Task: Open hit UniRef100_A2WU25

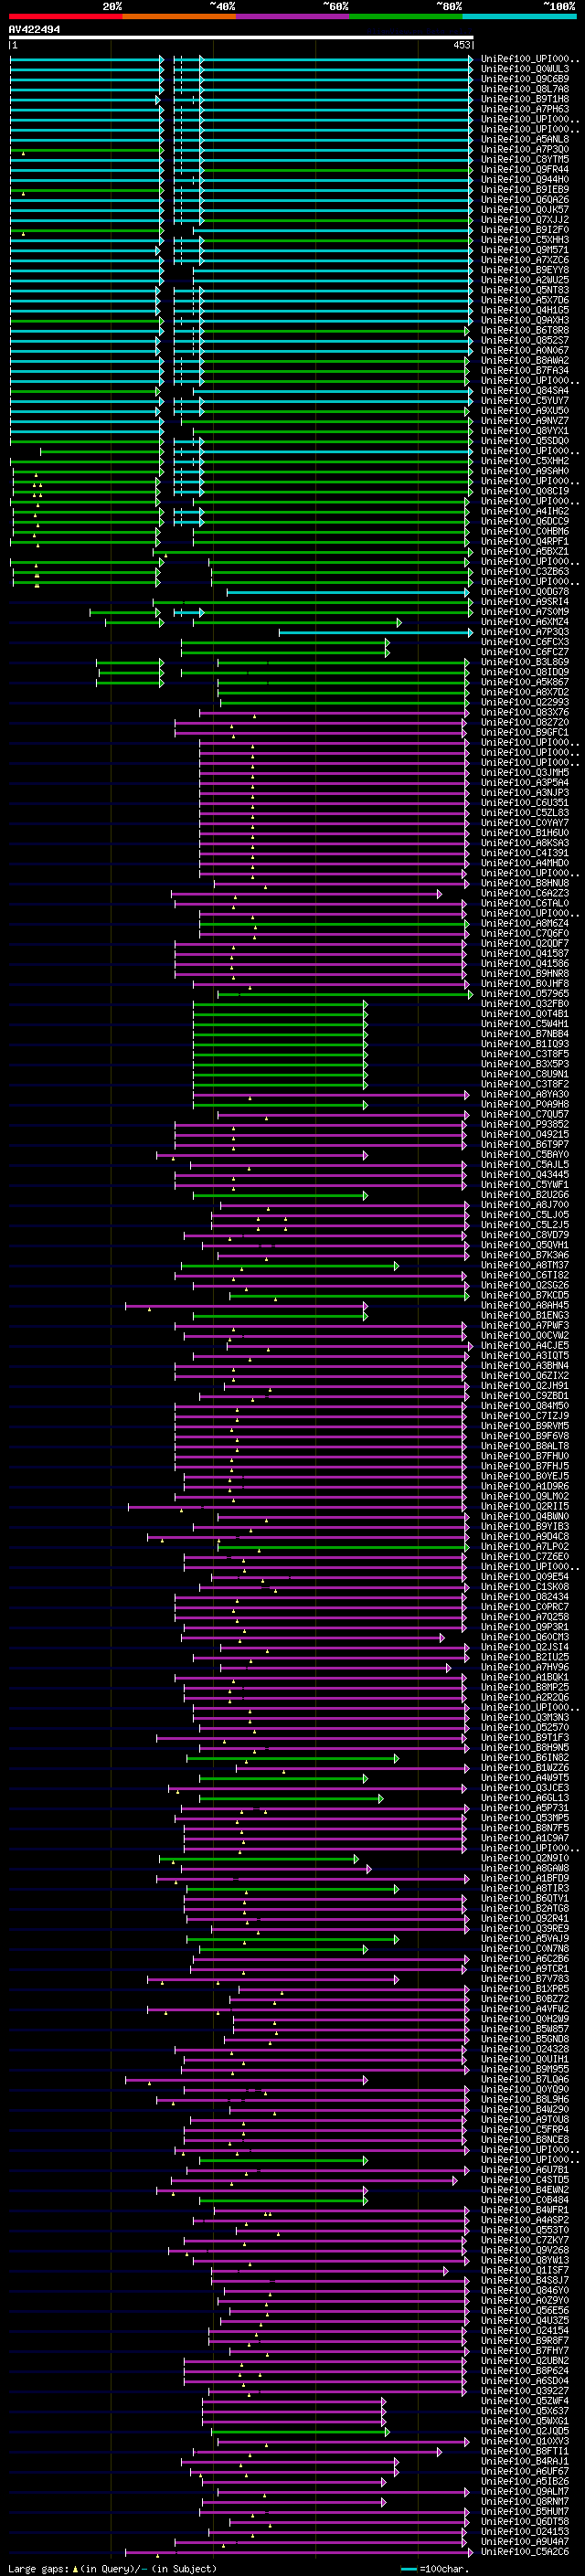Action: [525, 280]
